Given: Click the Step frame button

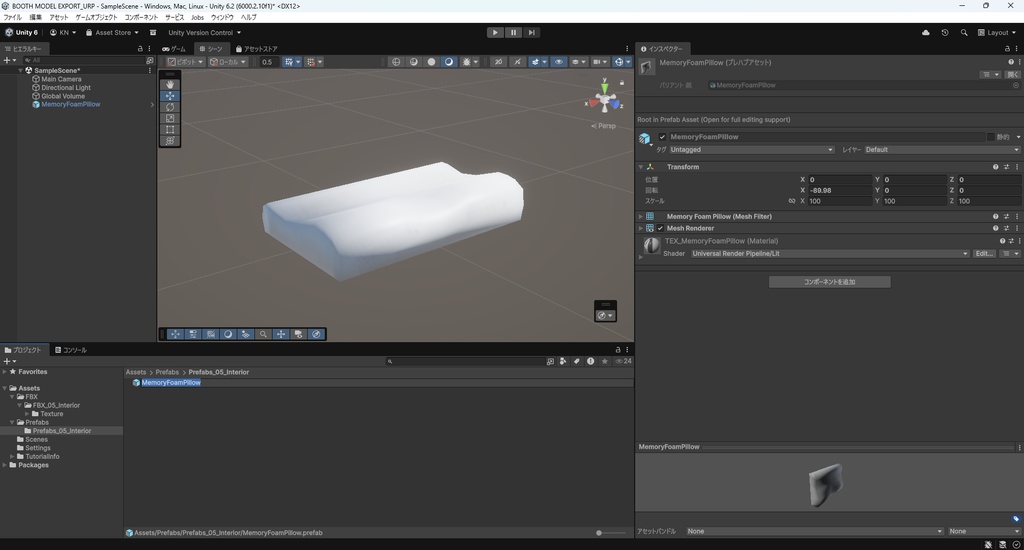Looking at the screenshot, I should click(x=532, y=32).
